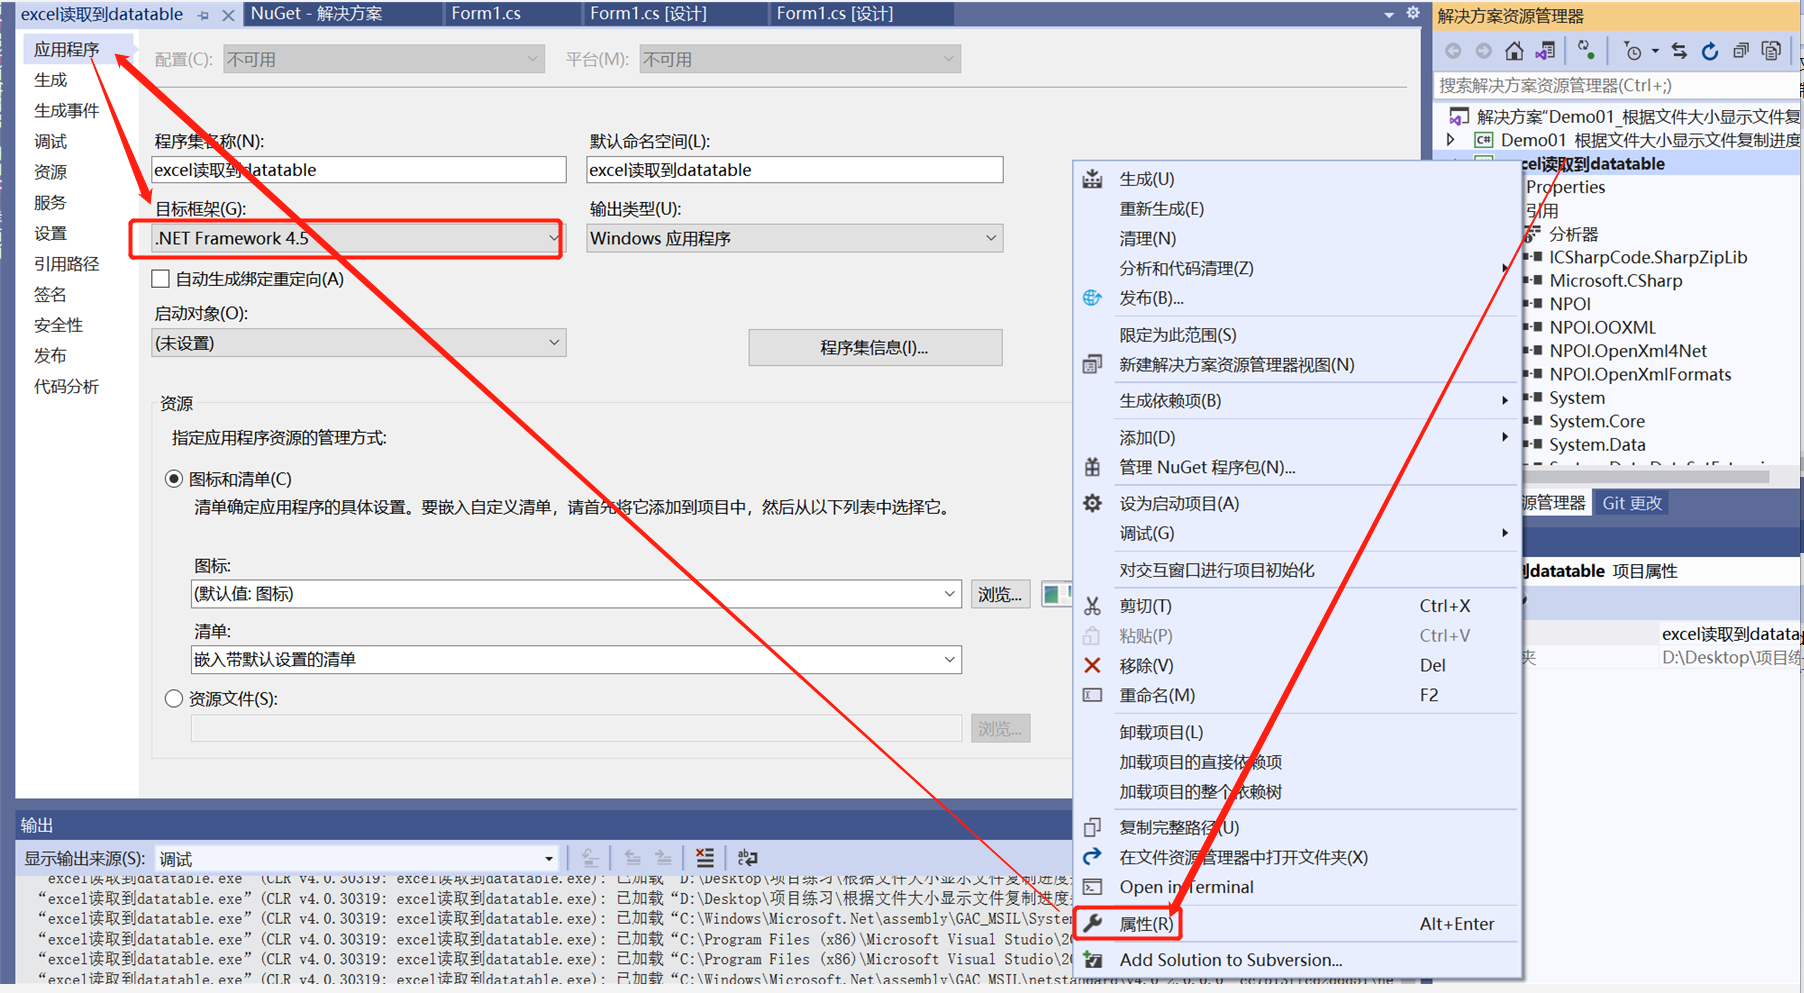This screenshot has height=993, width=1804.
Task: Choose 重新生成(E) from context menu
Action: pos(1161,209)
